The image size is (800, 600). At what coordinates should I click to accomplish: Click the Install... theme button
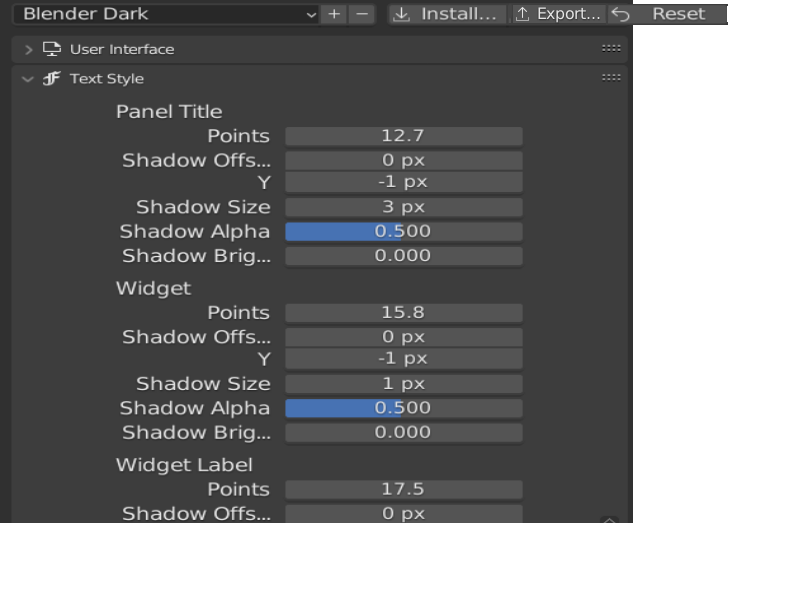pos(447,14)
